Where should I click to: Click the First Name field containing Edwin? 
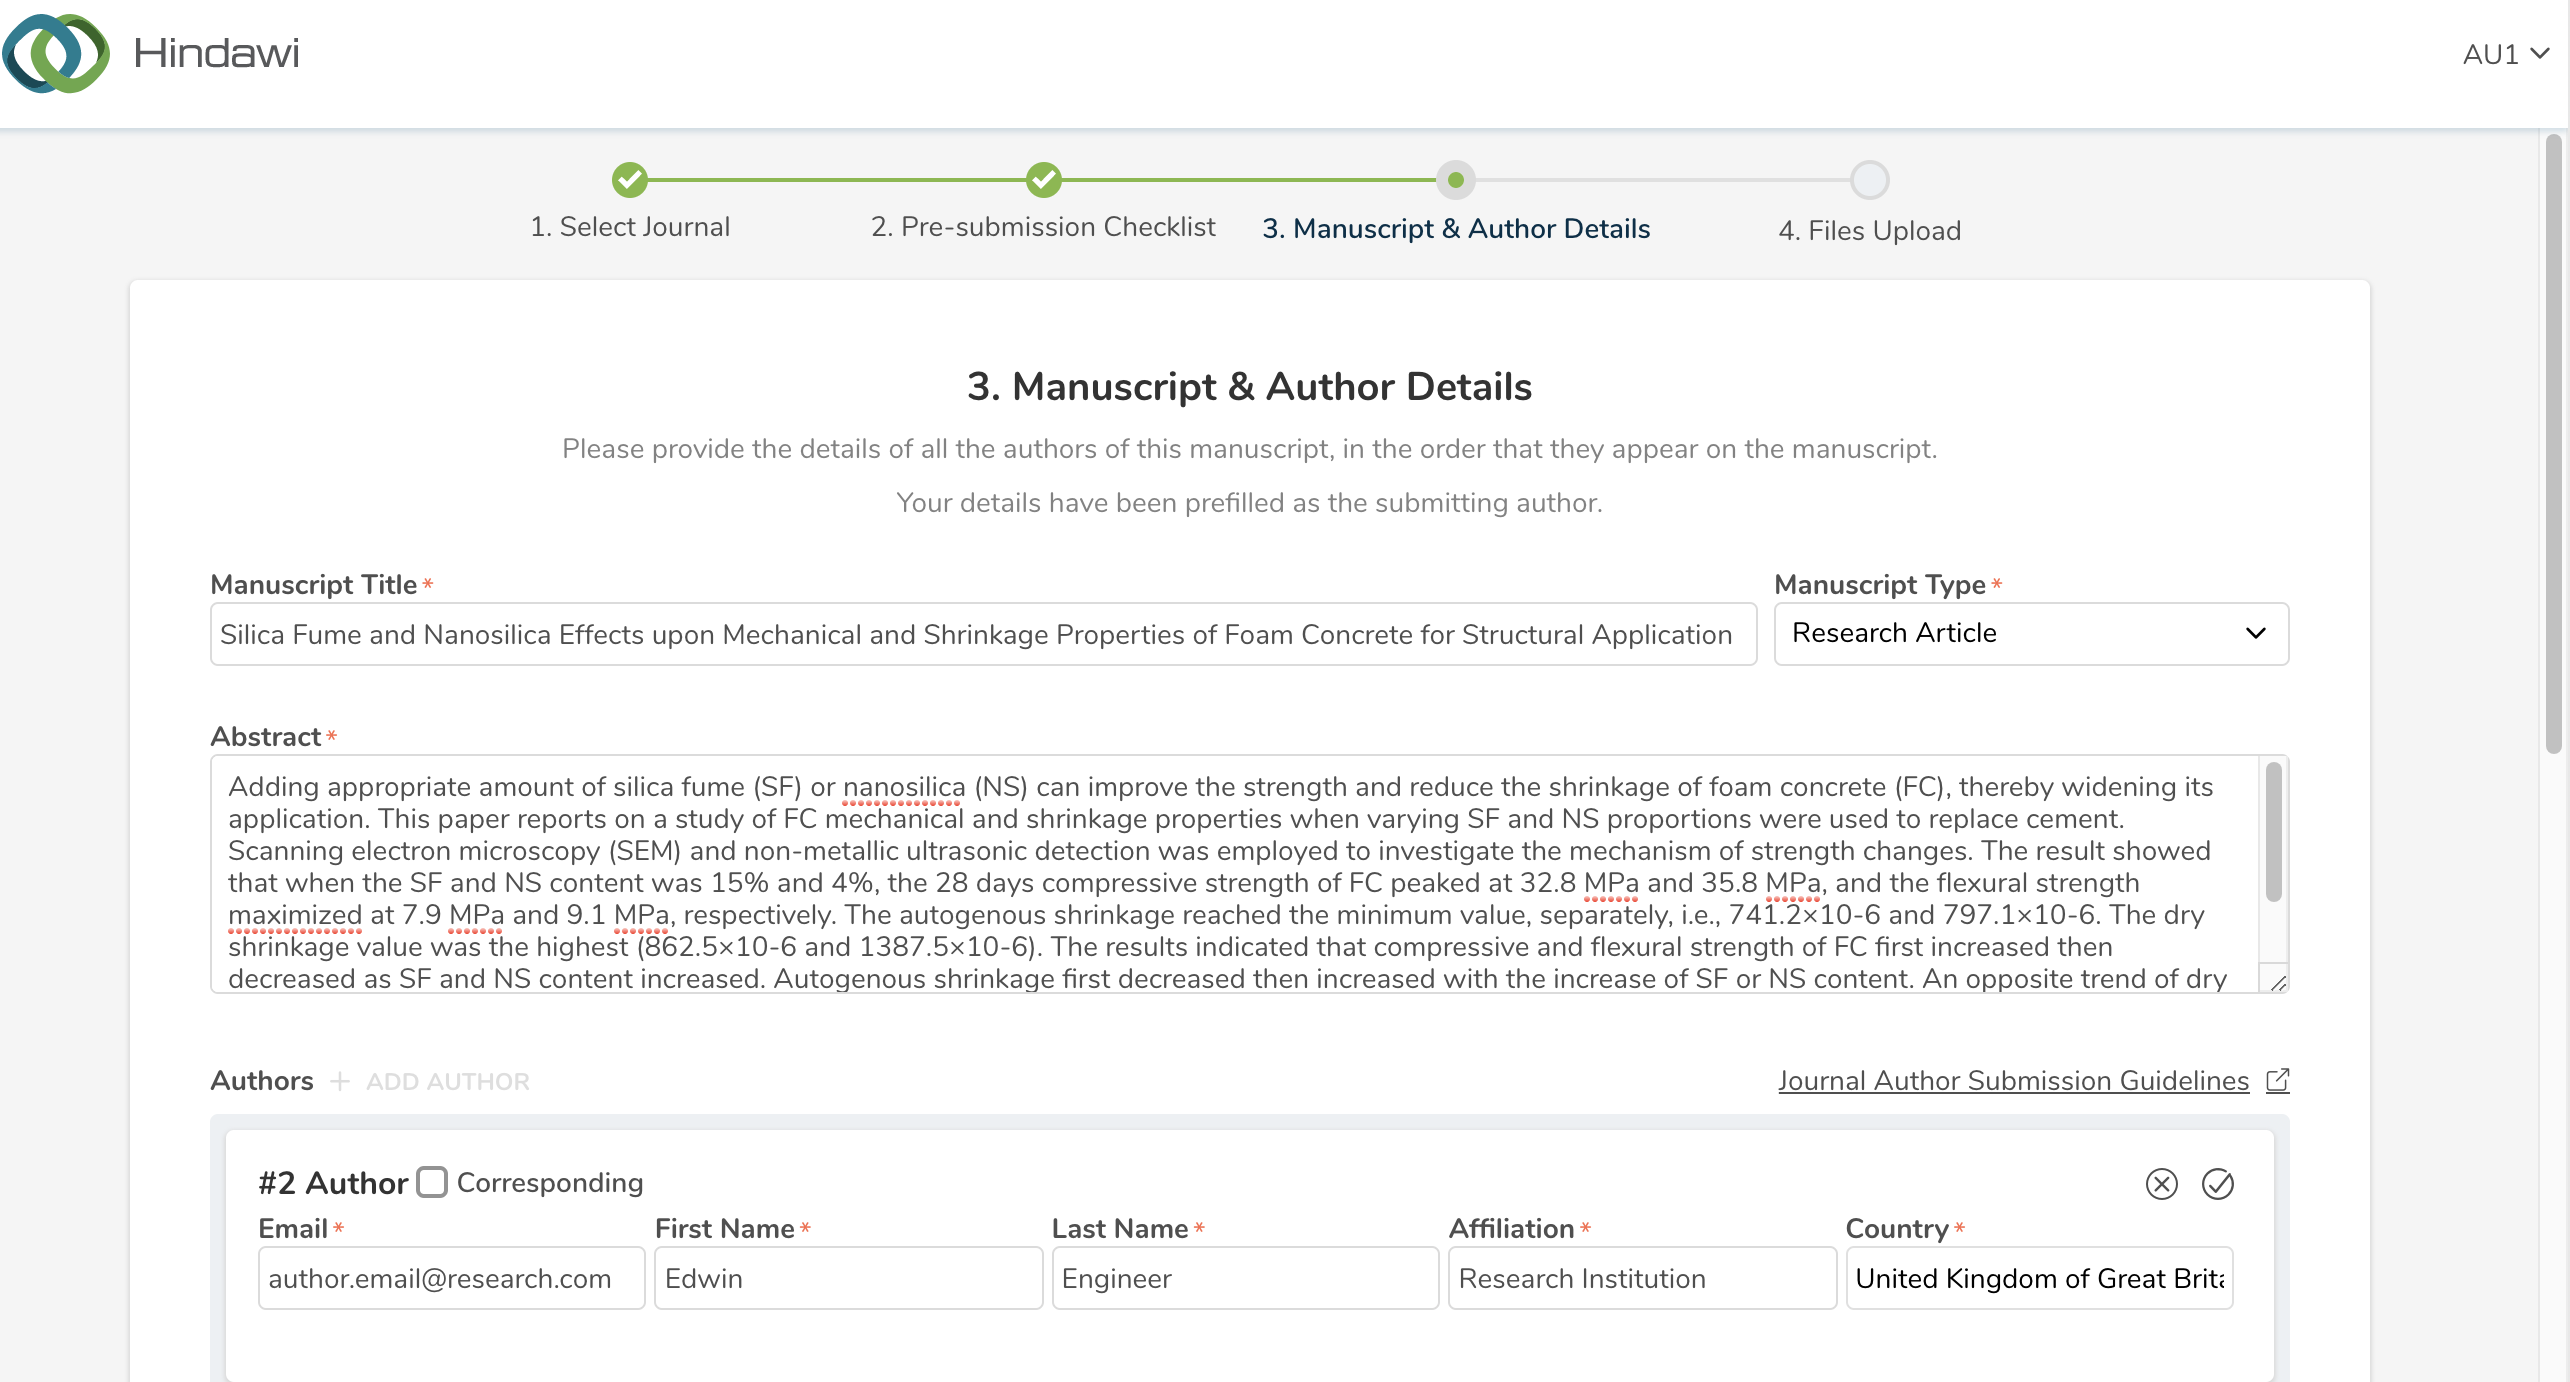coord(848,1278)
